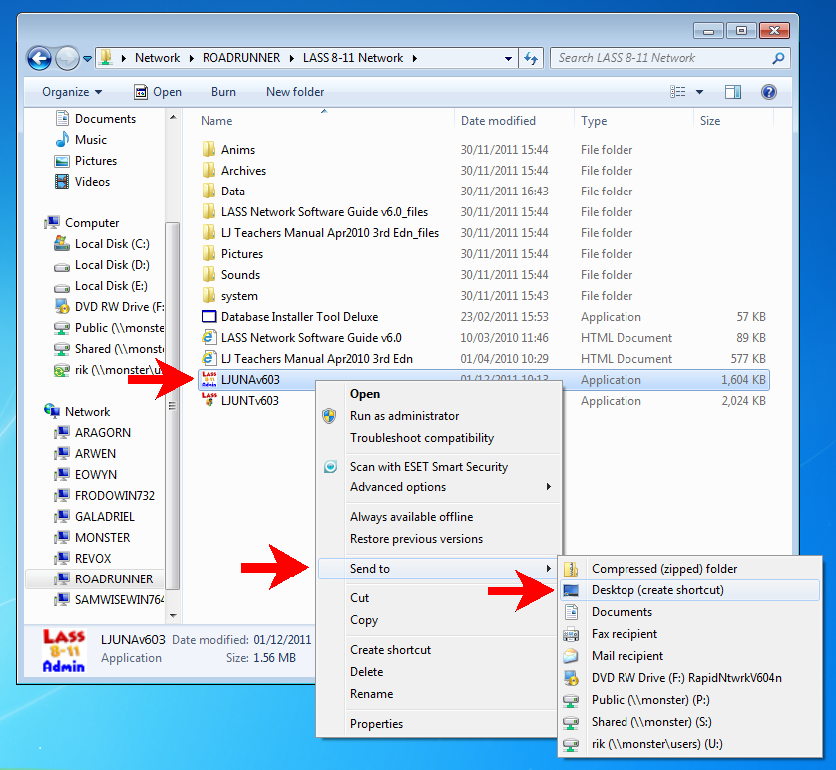Open the recent pages dropdown arrow
836x770 pixels.
pos(87,59)
